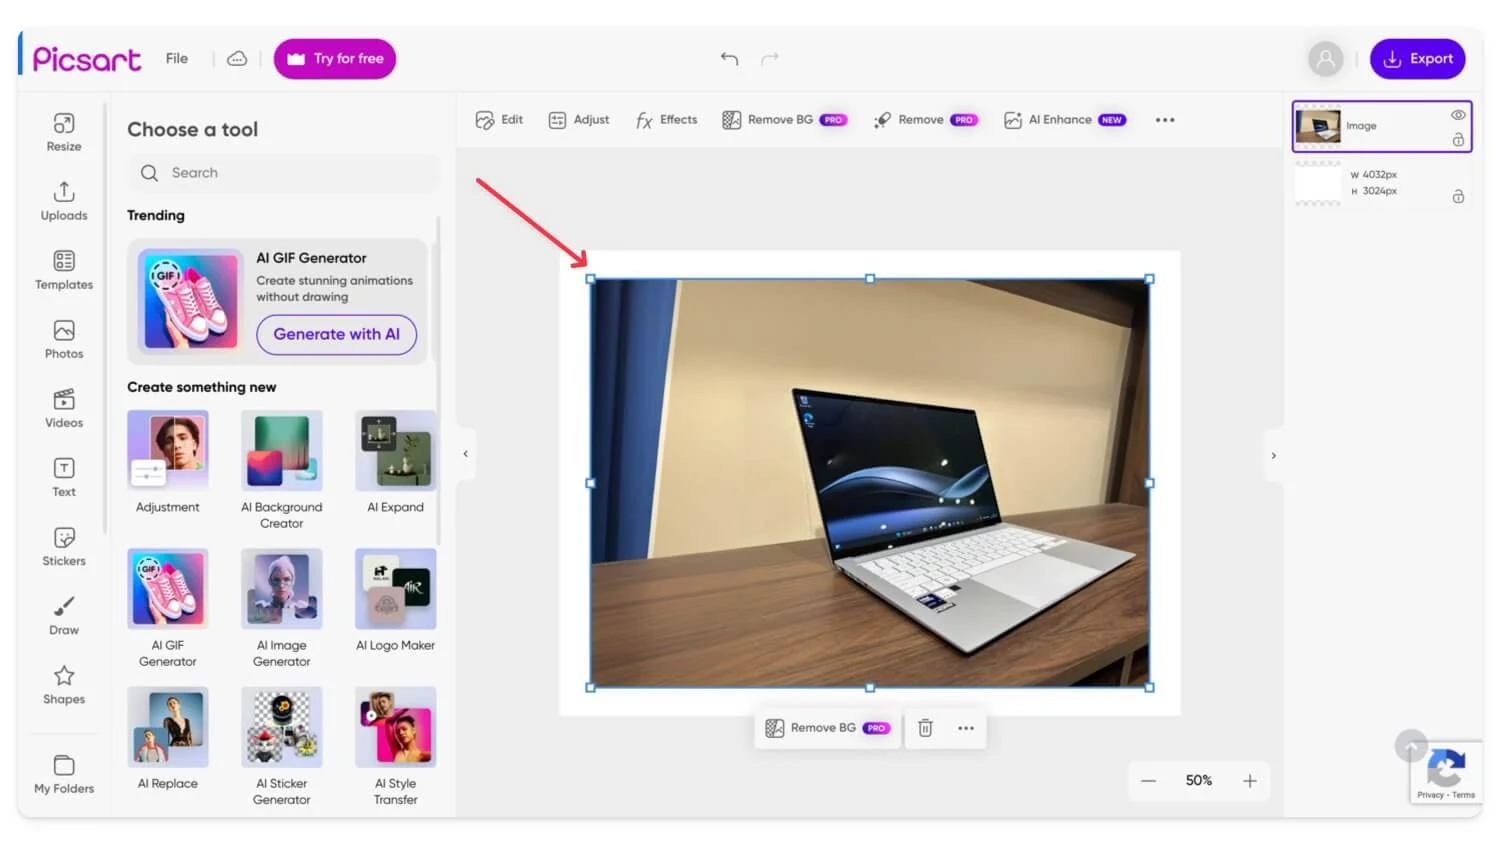The height and width of the screenshot is (844, 1500).
Task: Select the Draw tool
Action: pyautogui.click(x=64, y=616)
